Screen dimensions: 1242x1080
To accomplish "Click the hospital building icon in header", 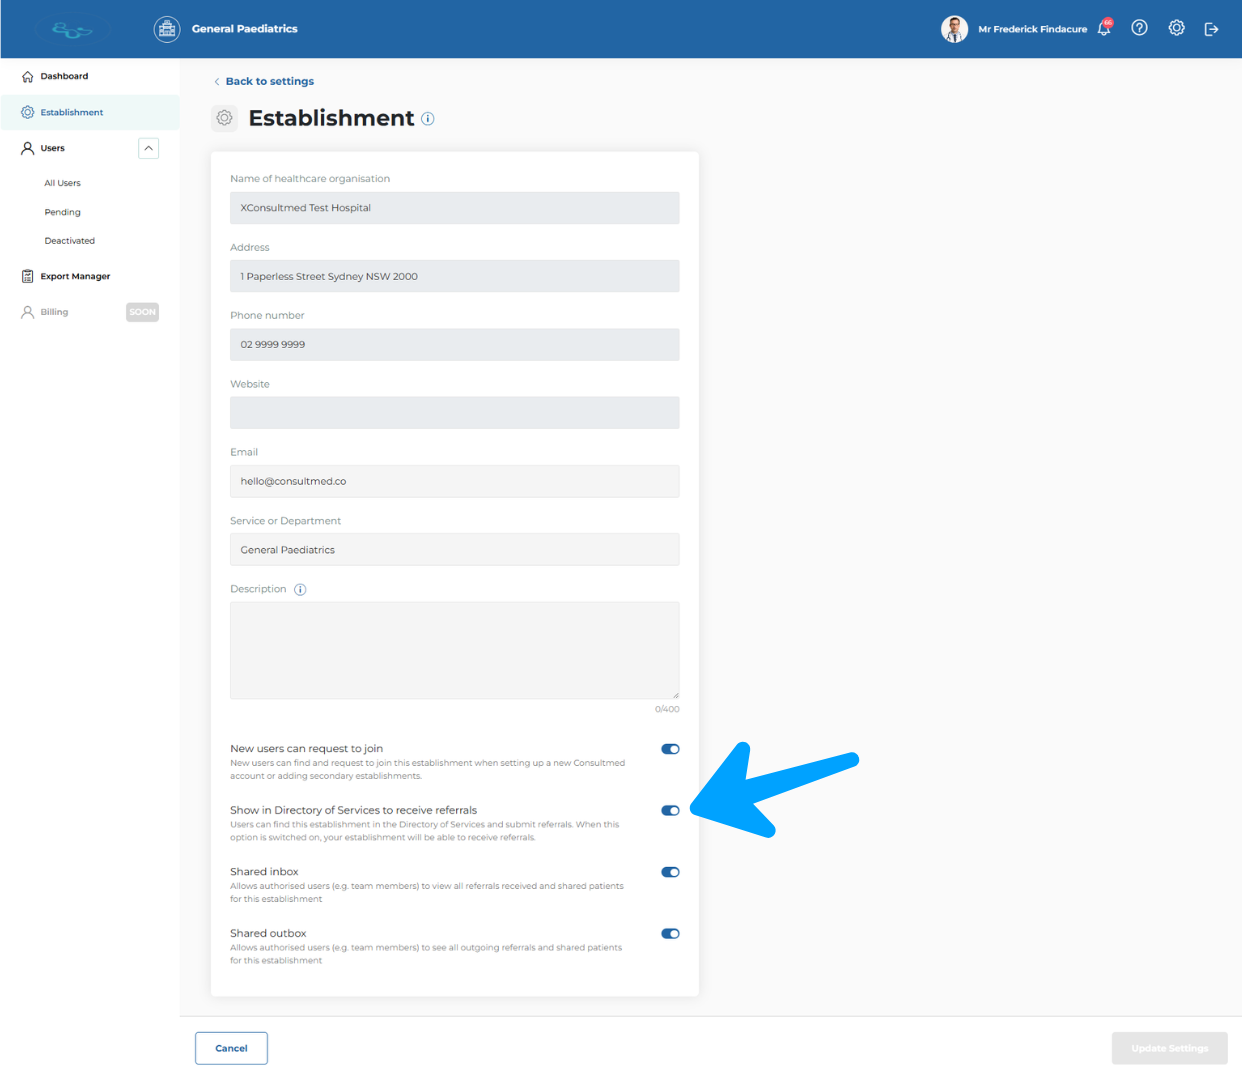I will (167, 29).
